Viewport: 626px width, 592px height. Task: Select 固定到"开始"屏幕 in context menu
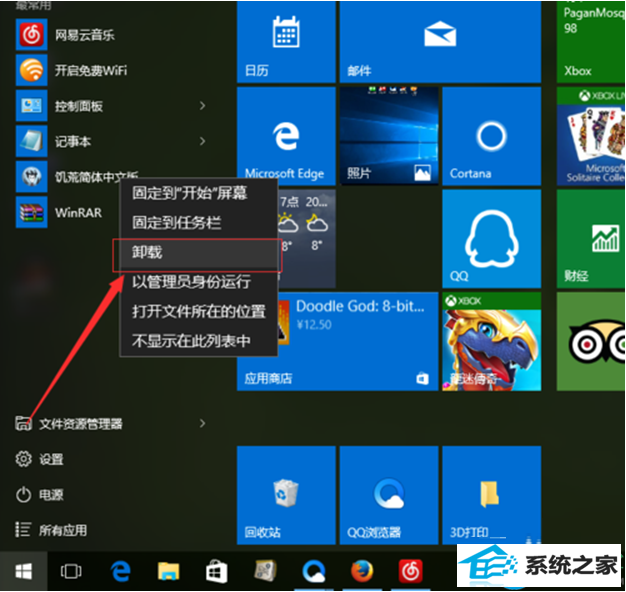198,193
